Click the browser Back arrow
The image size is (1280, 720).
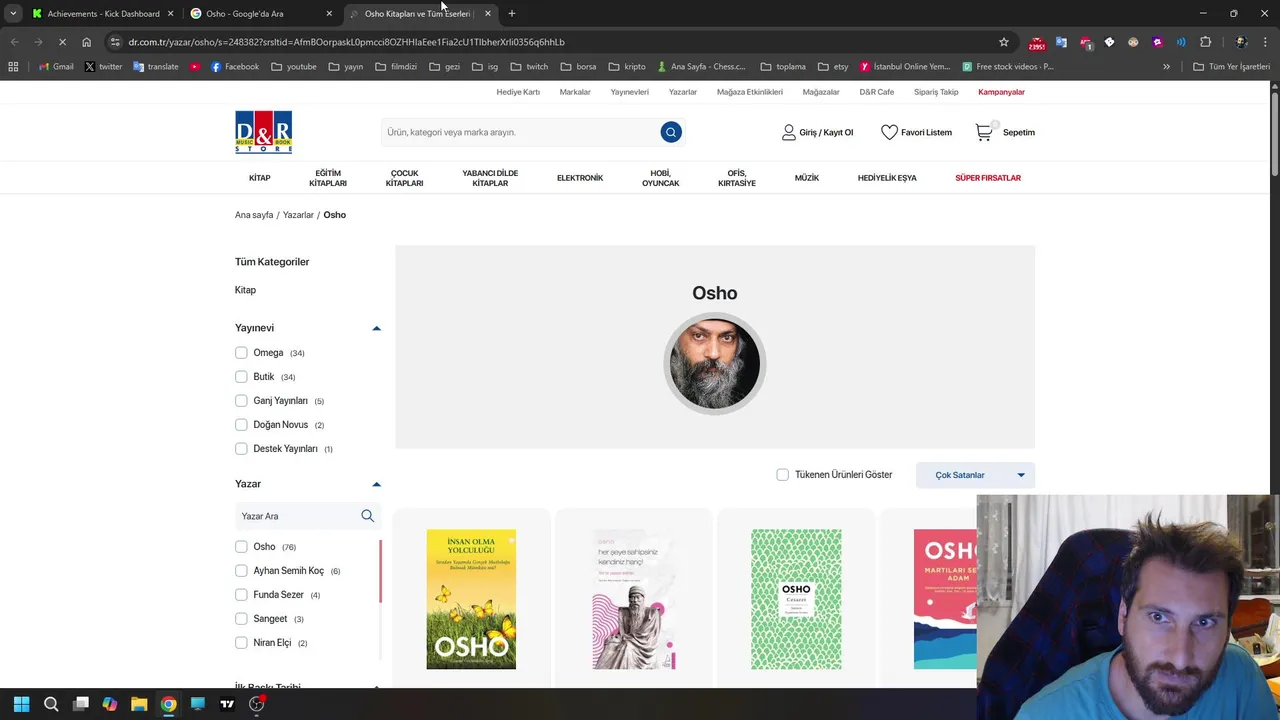coord(14,42)
